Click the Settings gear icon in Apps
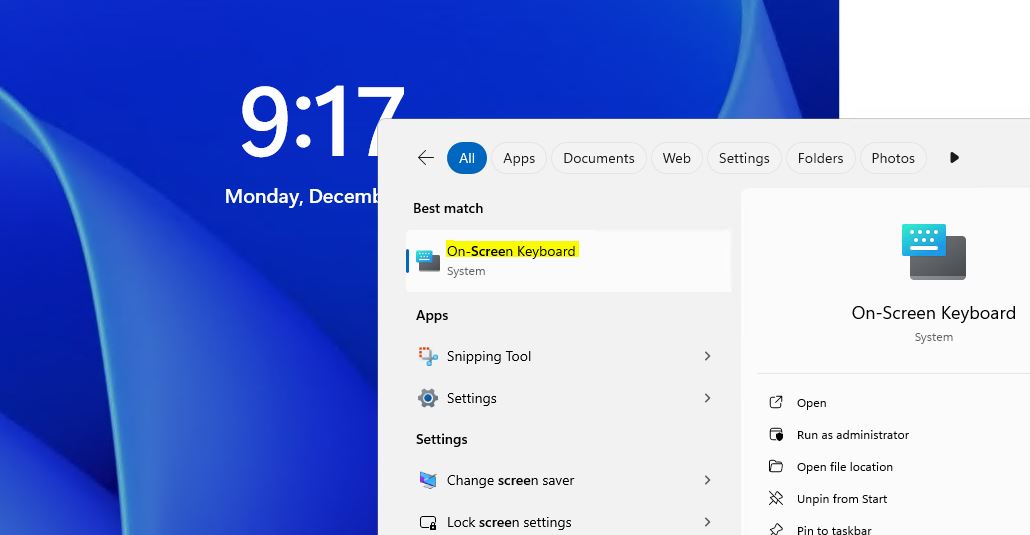This screenshot has width=1030, height=535. point(428,398)
